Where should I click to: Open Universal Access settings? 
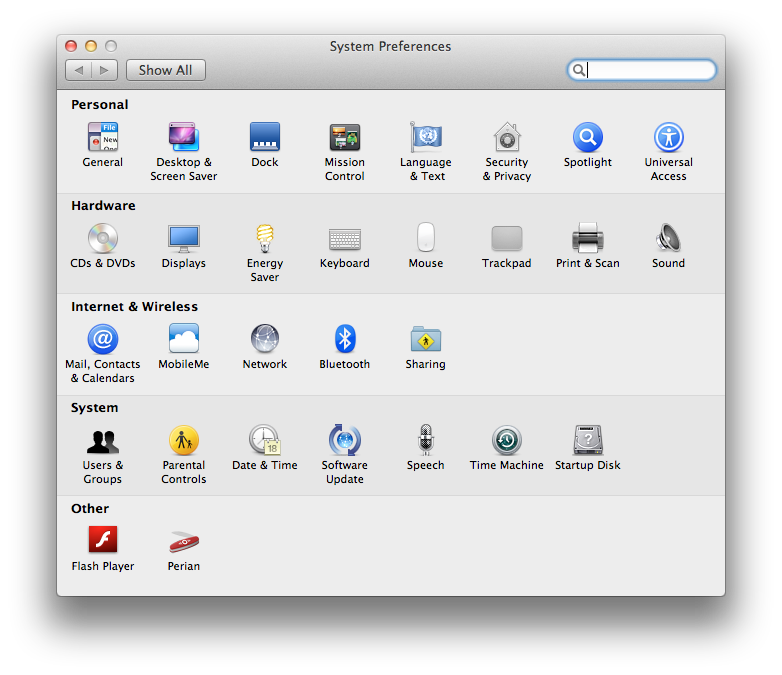coord(668,138)
